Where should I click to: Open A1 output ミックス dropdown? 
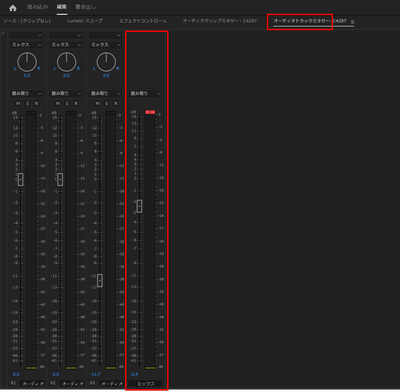[26, 45]
